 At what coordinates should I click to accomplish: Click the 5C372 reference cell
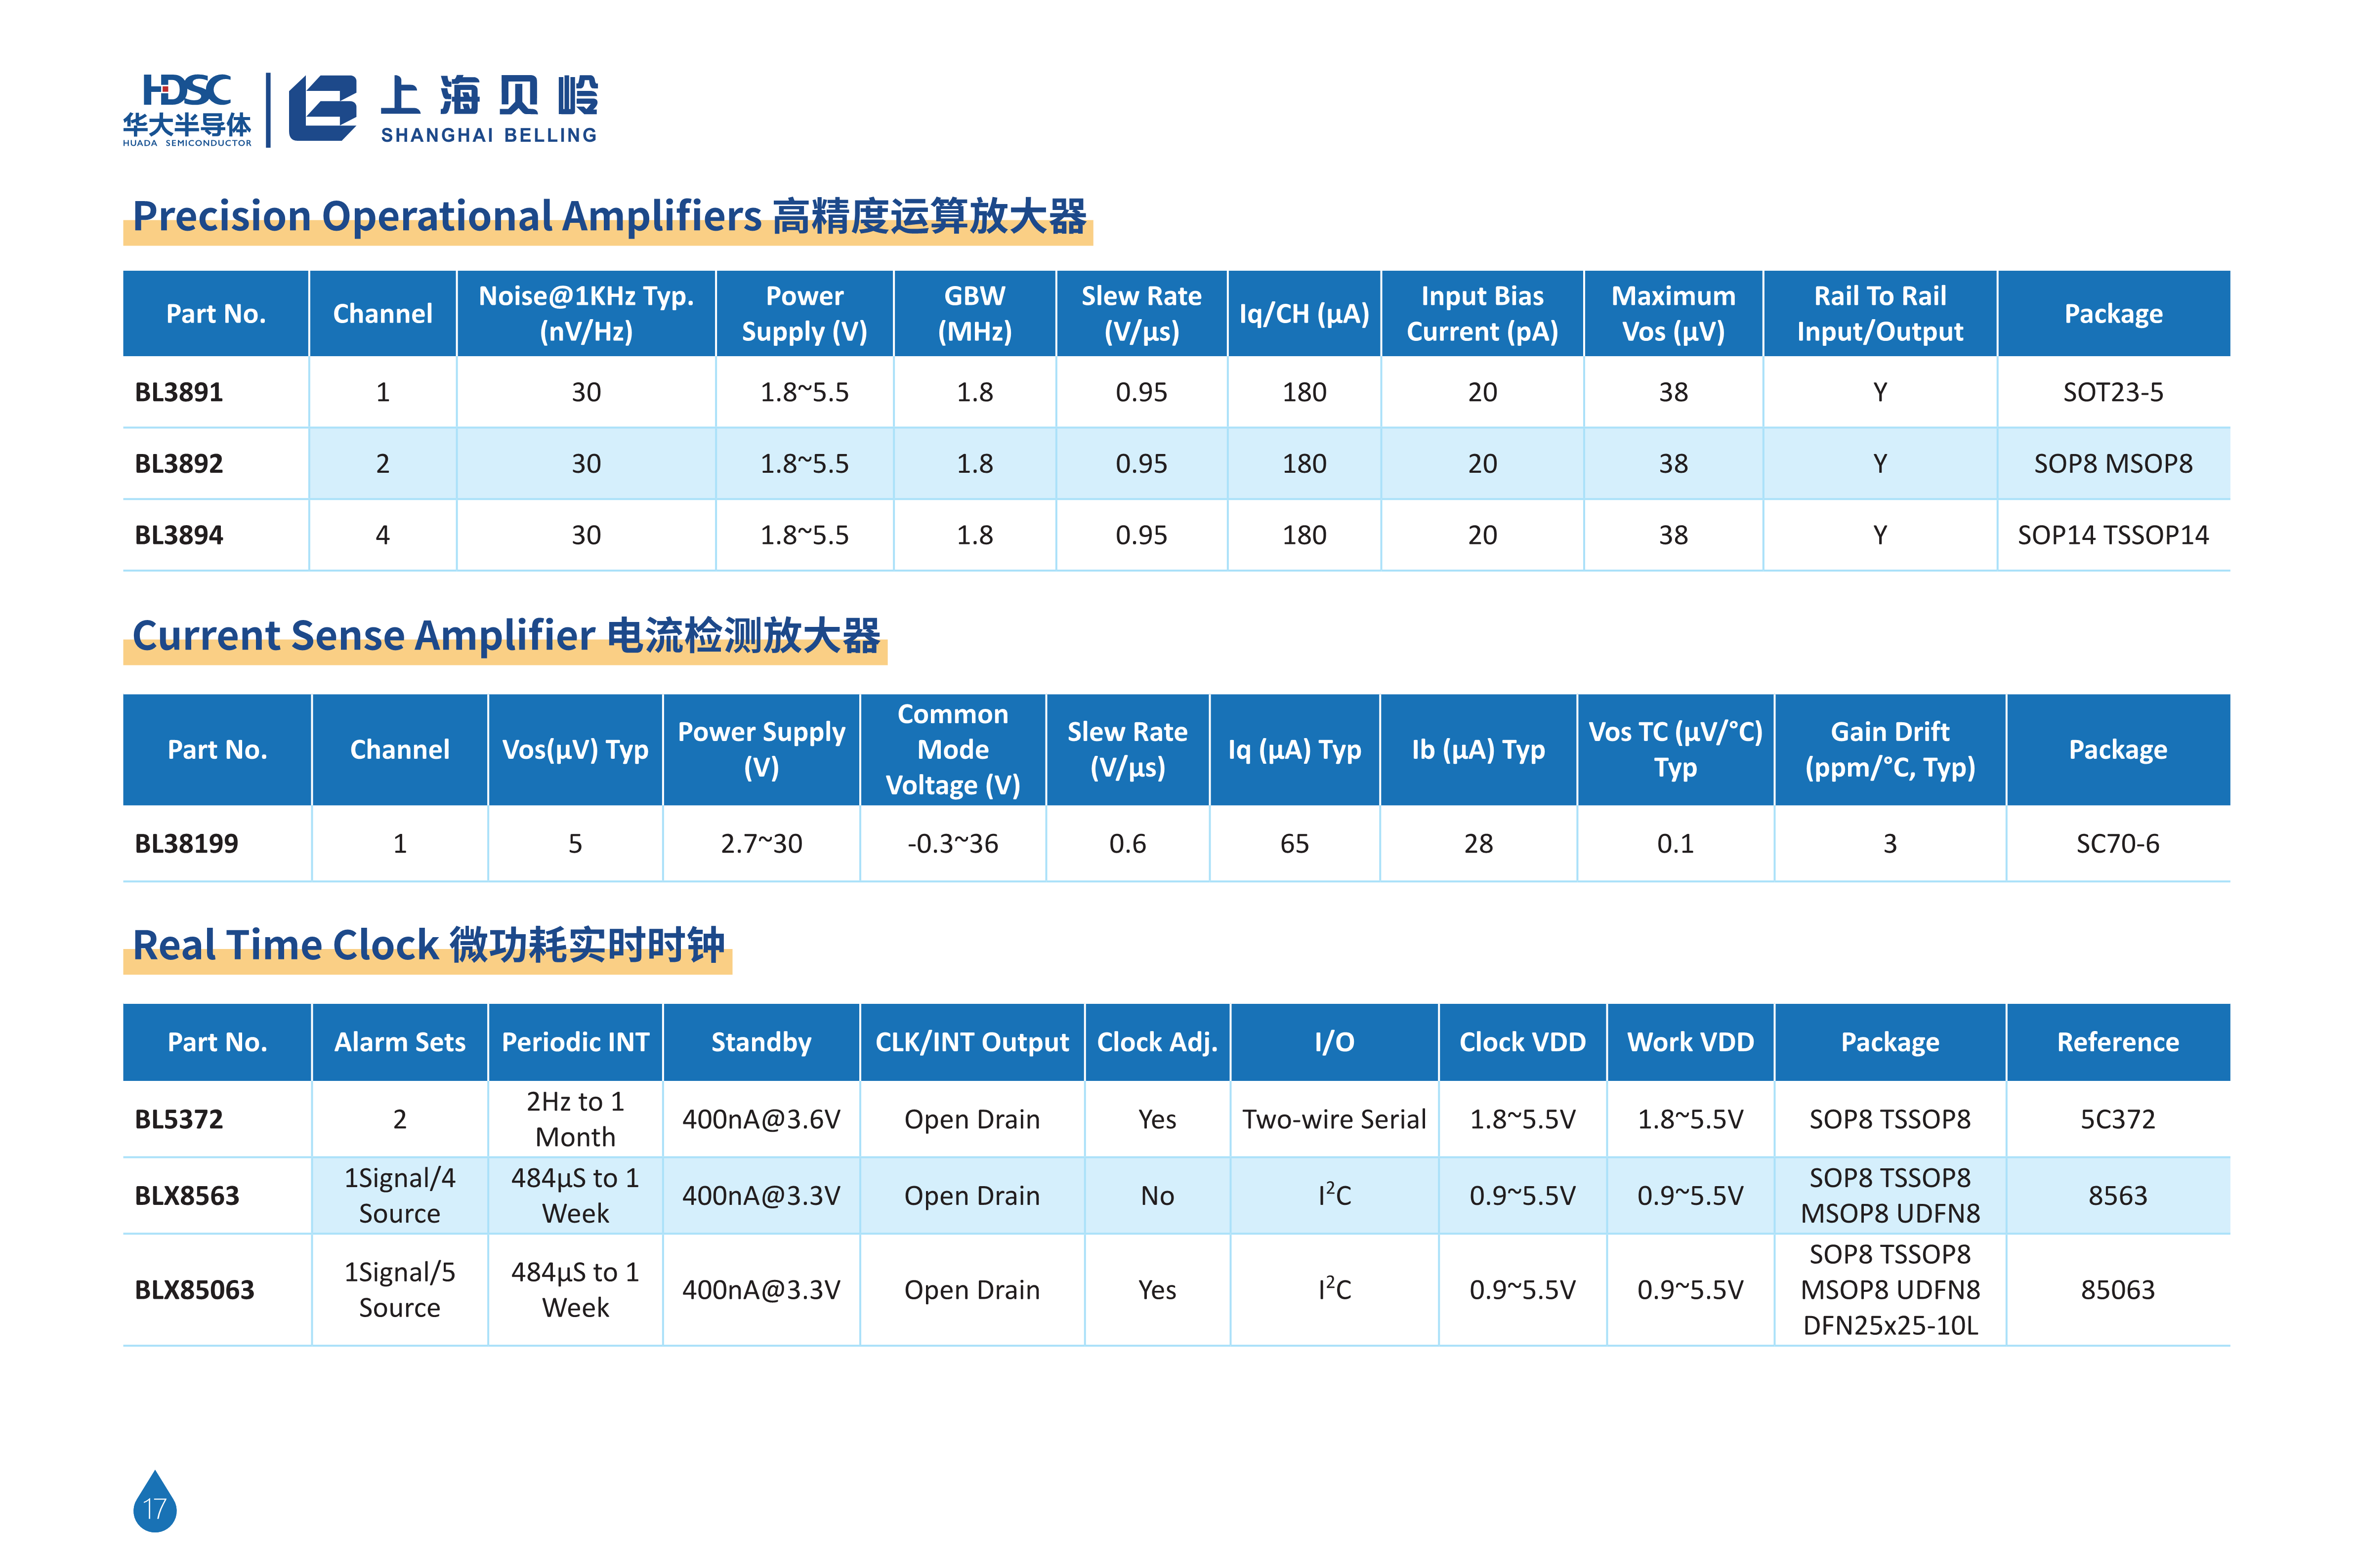coord(2118,1119)
